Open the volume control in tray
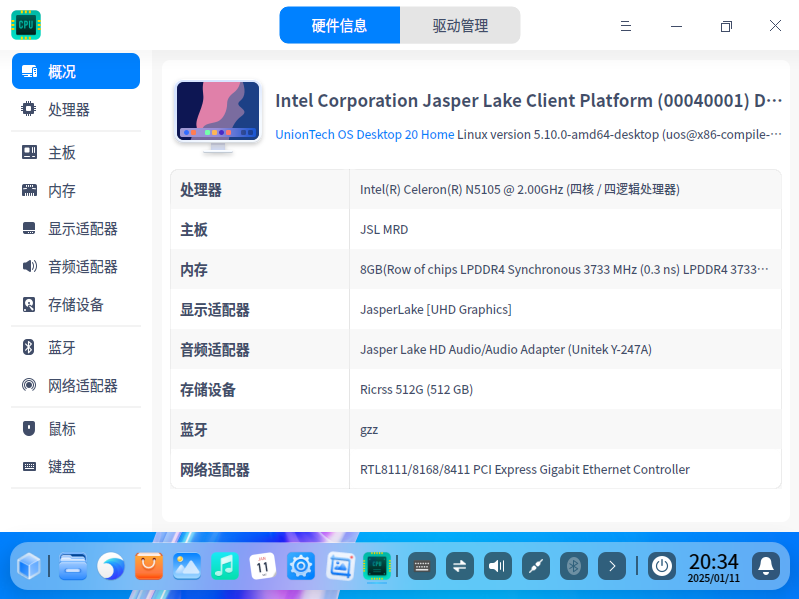 click(x=498, y=566)
